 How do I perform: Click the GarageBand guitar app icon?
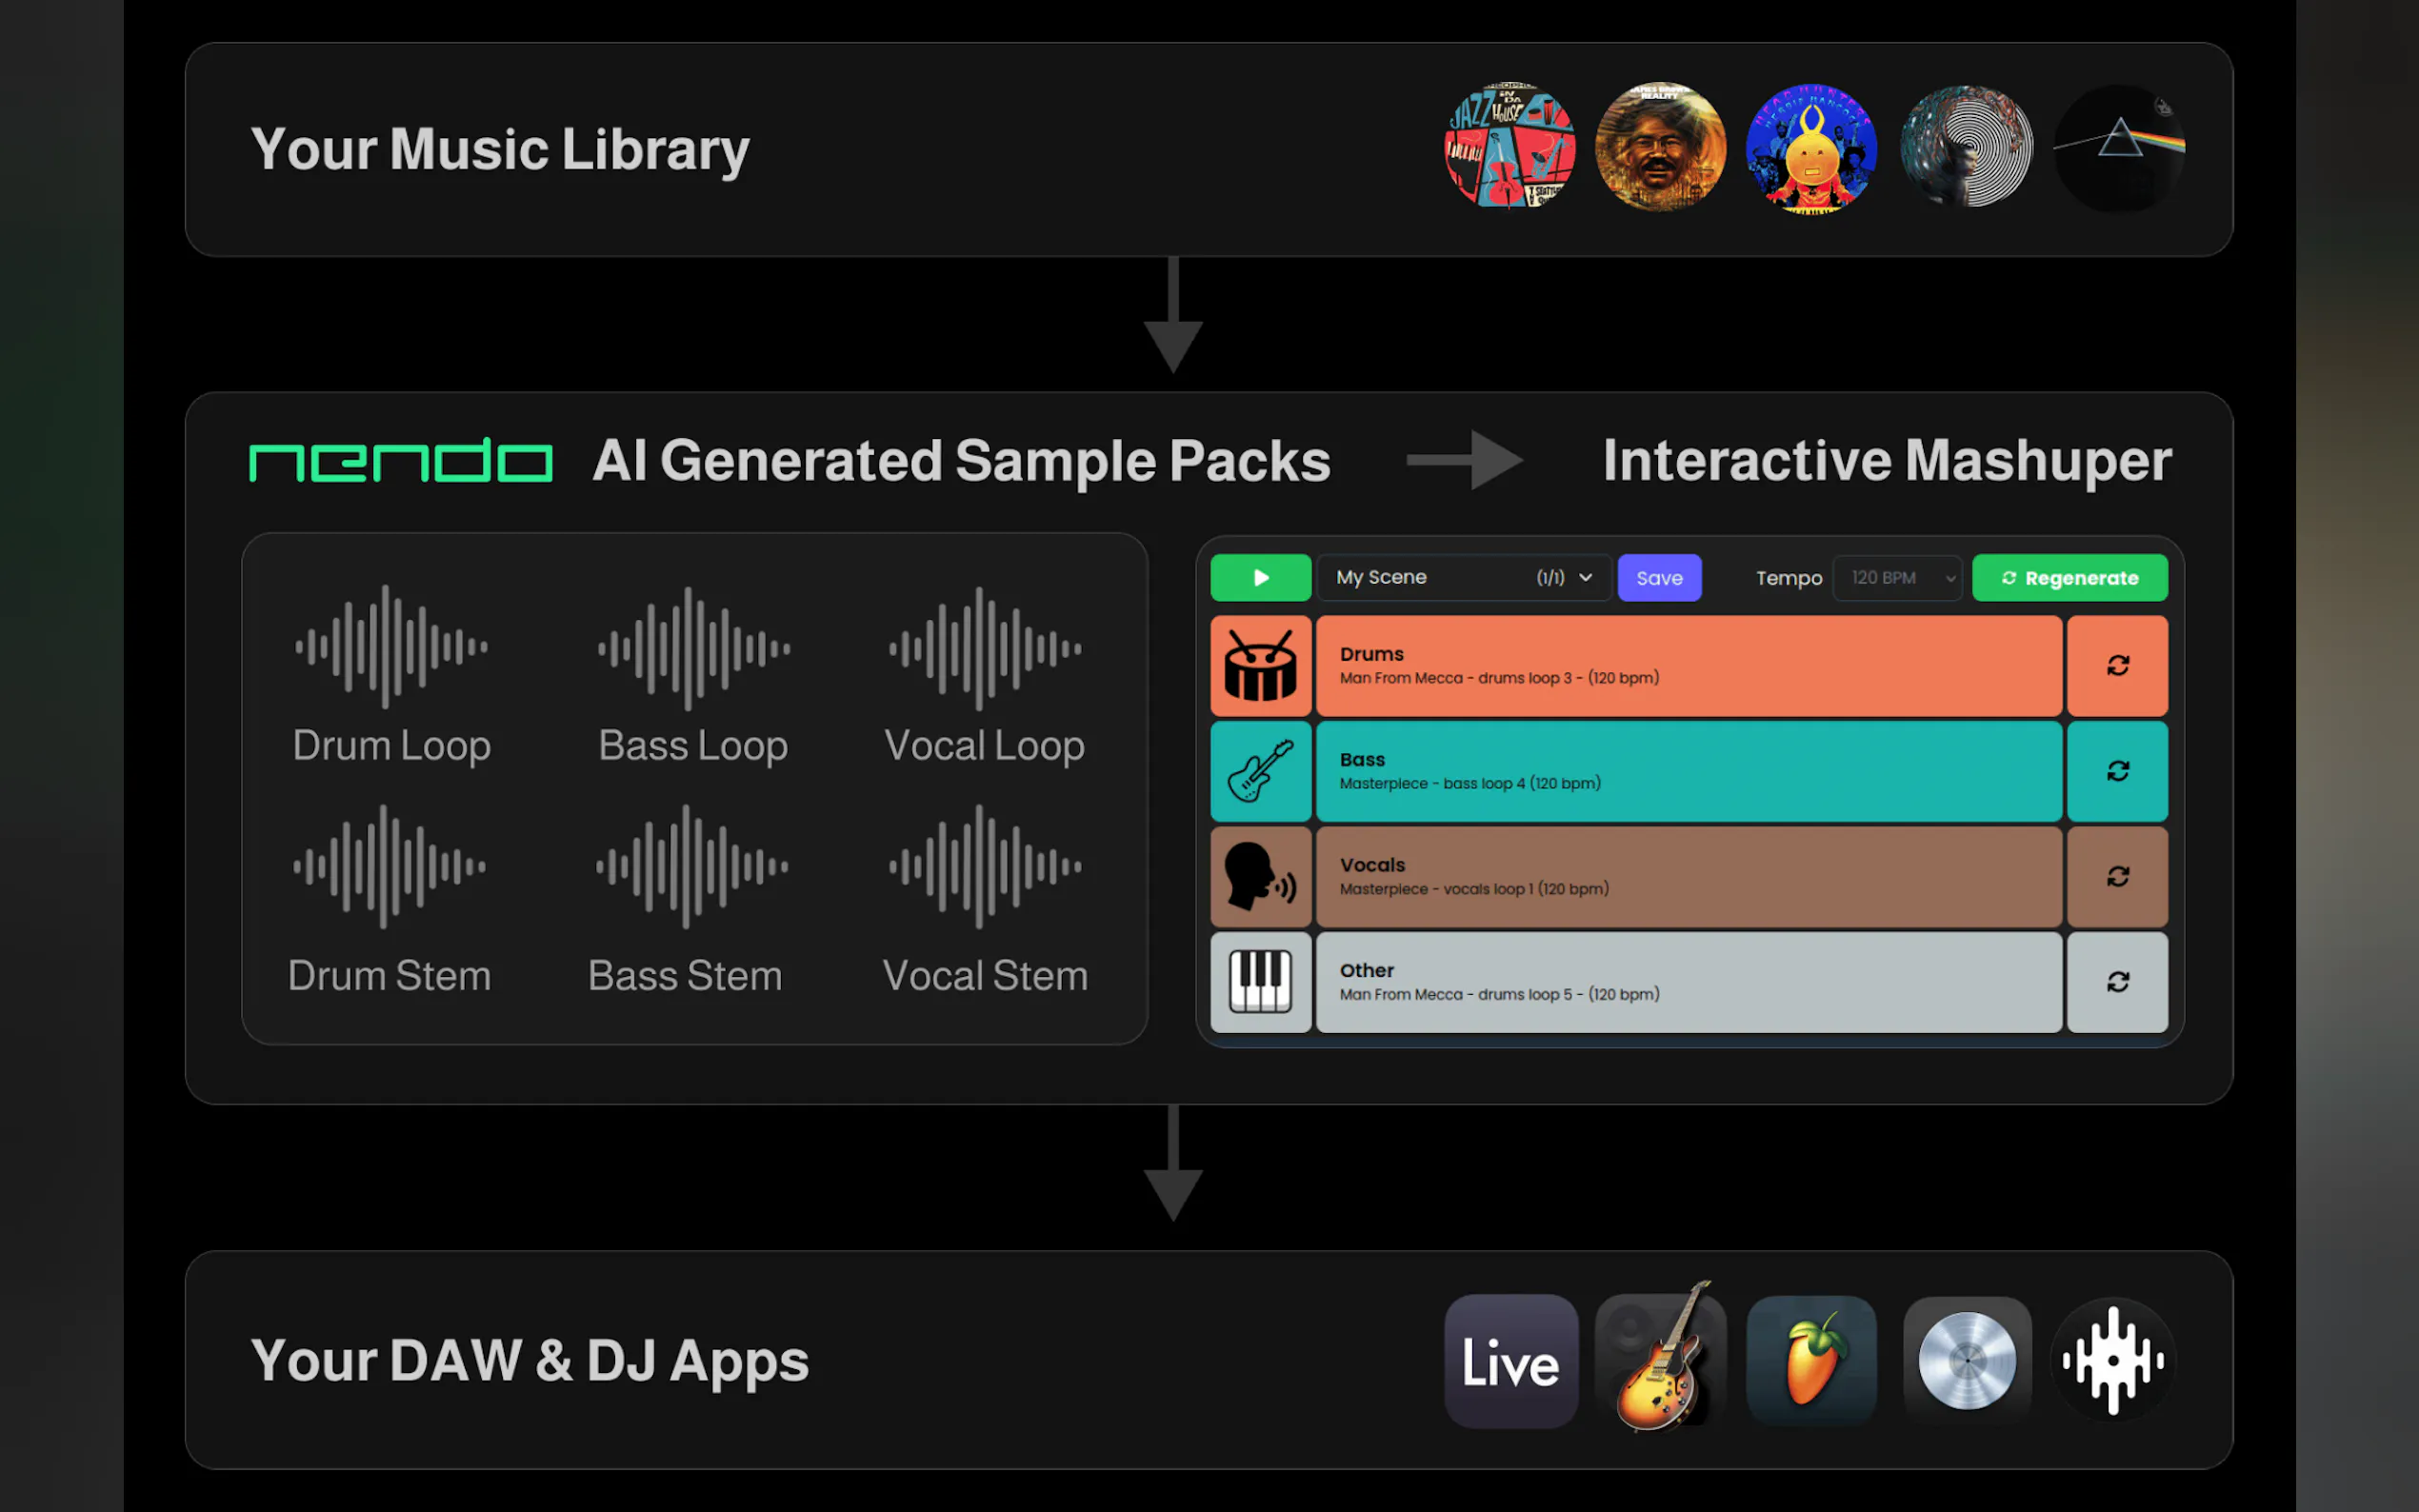pos(1660,1361)
